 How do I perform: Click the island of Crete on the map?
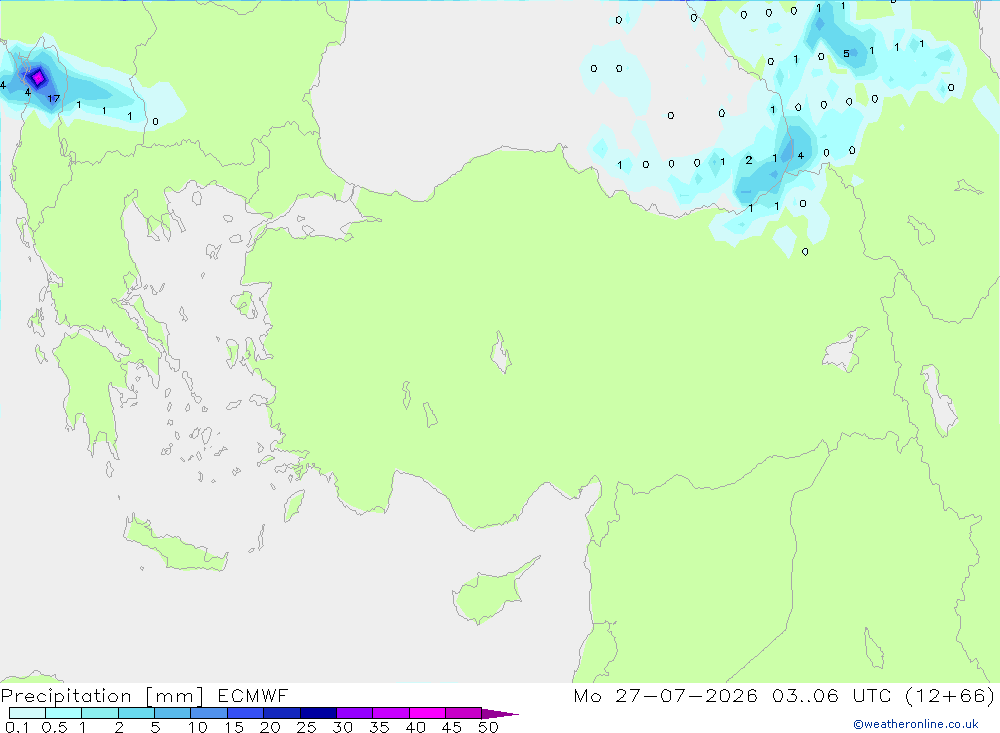[x=175, y=544]
